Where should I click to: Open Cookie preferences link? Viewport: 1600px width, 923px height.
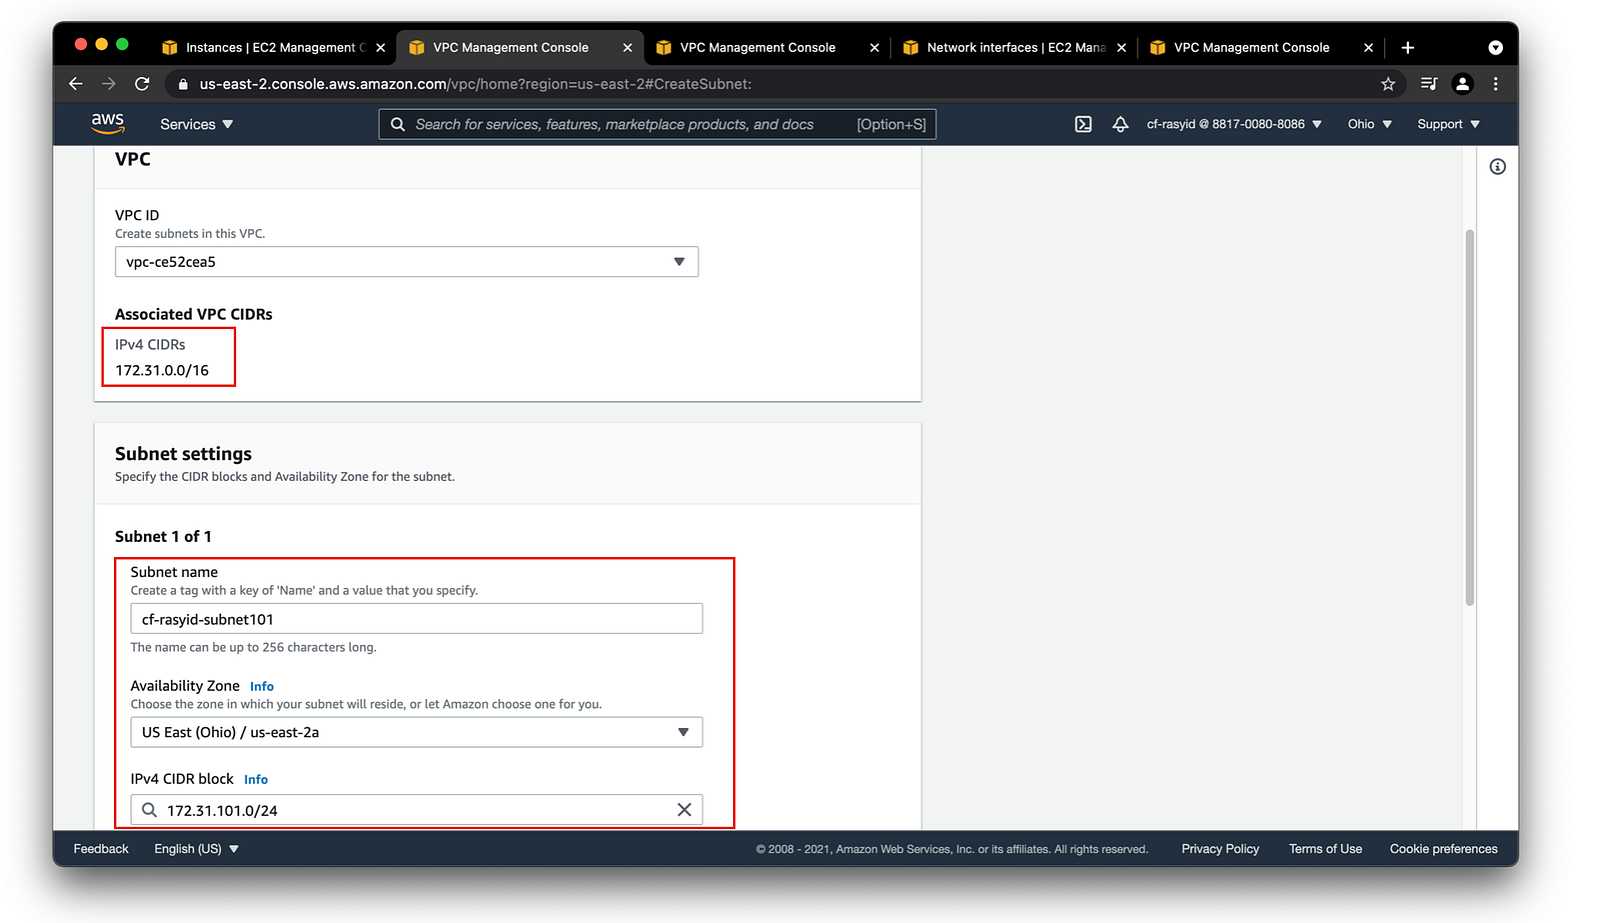[1443, 849]
